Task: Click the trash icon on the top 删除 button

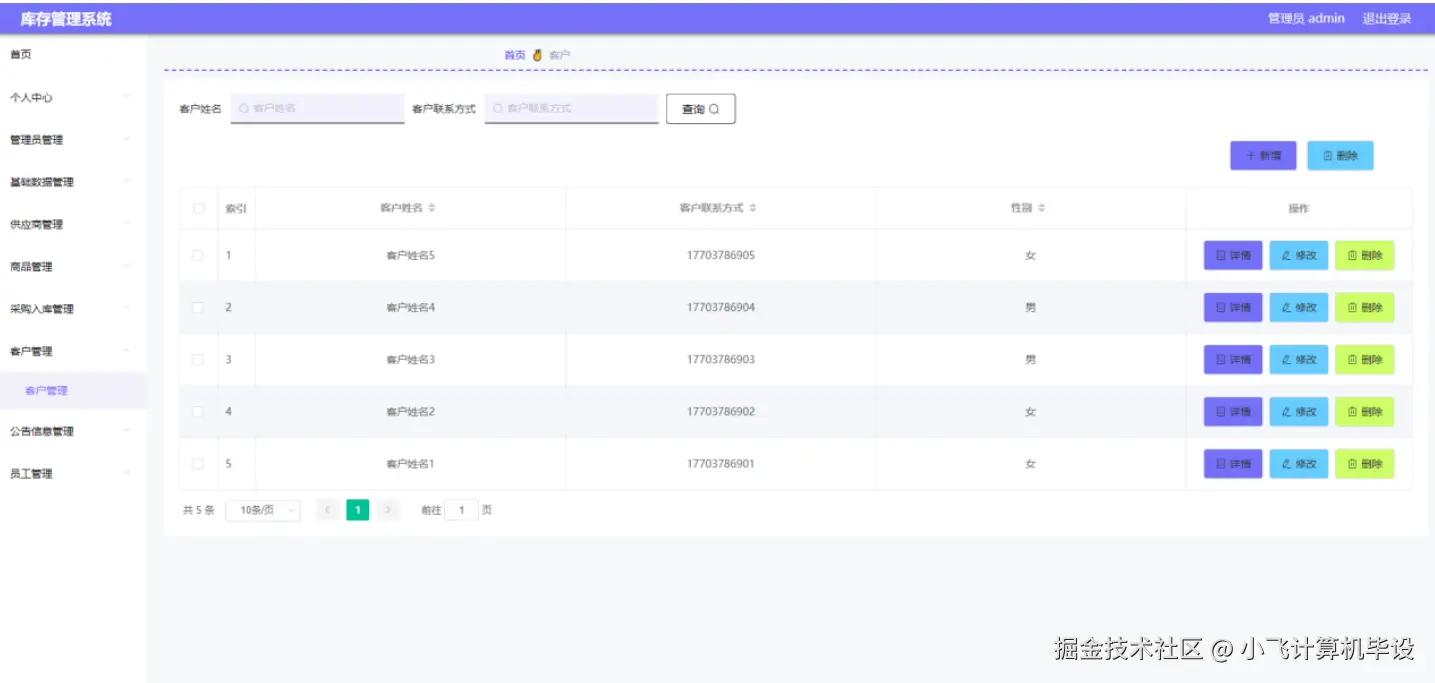Action: coord(1329,155)
